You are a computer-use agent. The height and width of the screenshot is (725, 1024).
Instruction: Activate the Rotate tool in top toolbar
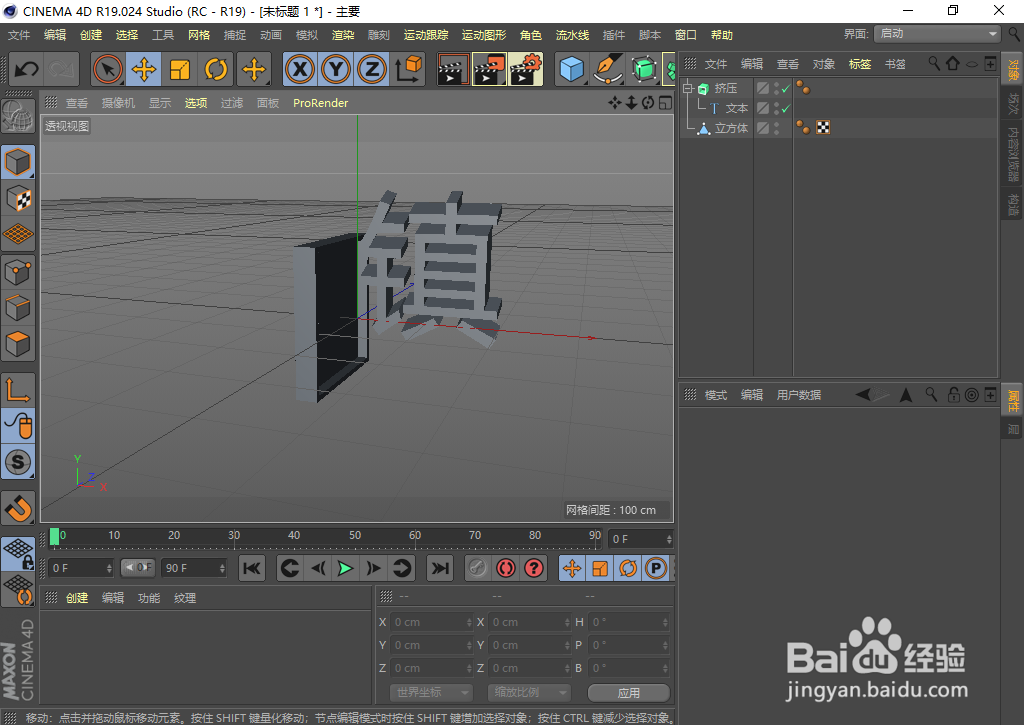pyautogui.click(x=216, y=69)
